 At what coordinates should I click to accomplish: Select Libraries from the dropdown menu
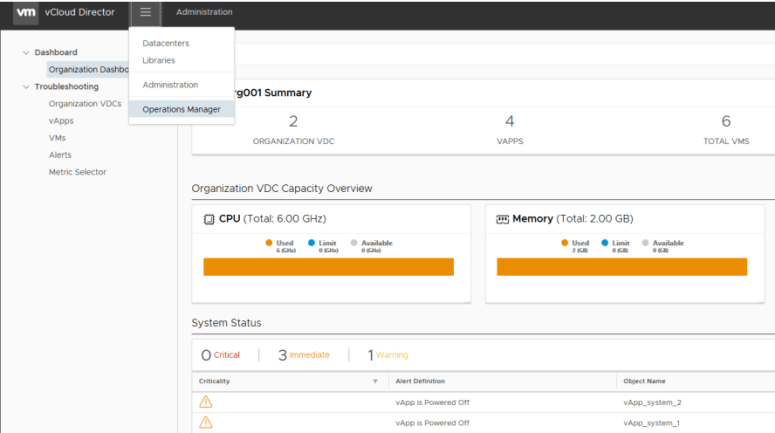click(159, 61)
